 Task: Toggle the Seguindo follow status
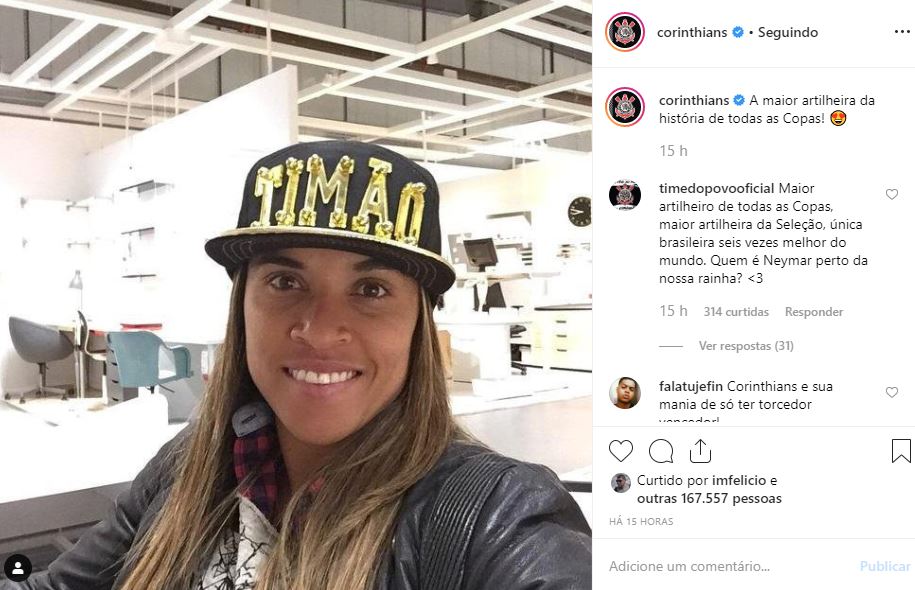[x=788, y=32]
